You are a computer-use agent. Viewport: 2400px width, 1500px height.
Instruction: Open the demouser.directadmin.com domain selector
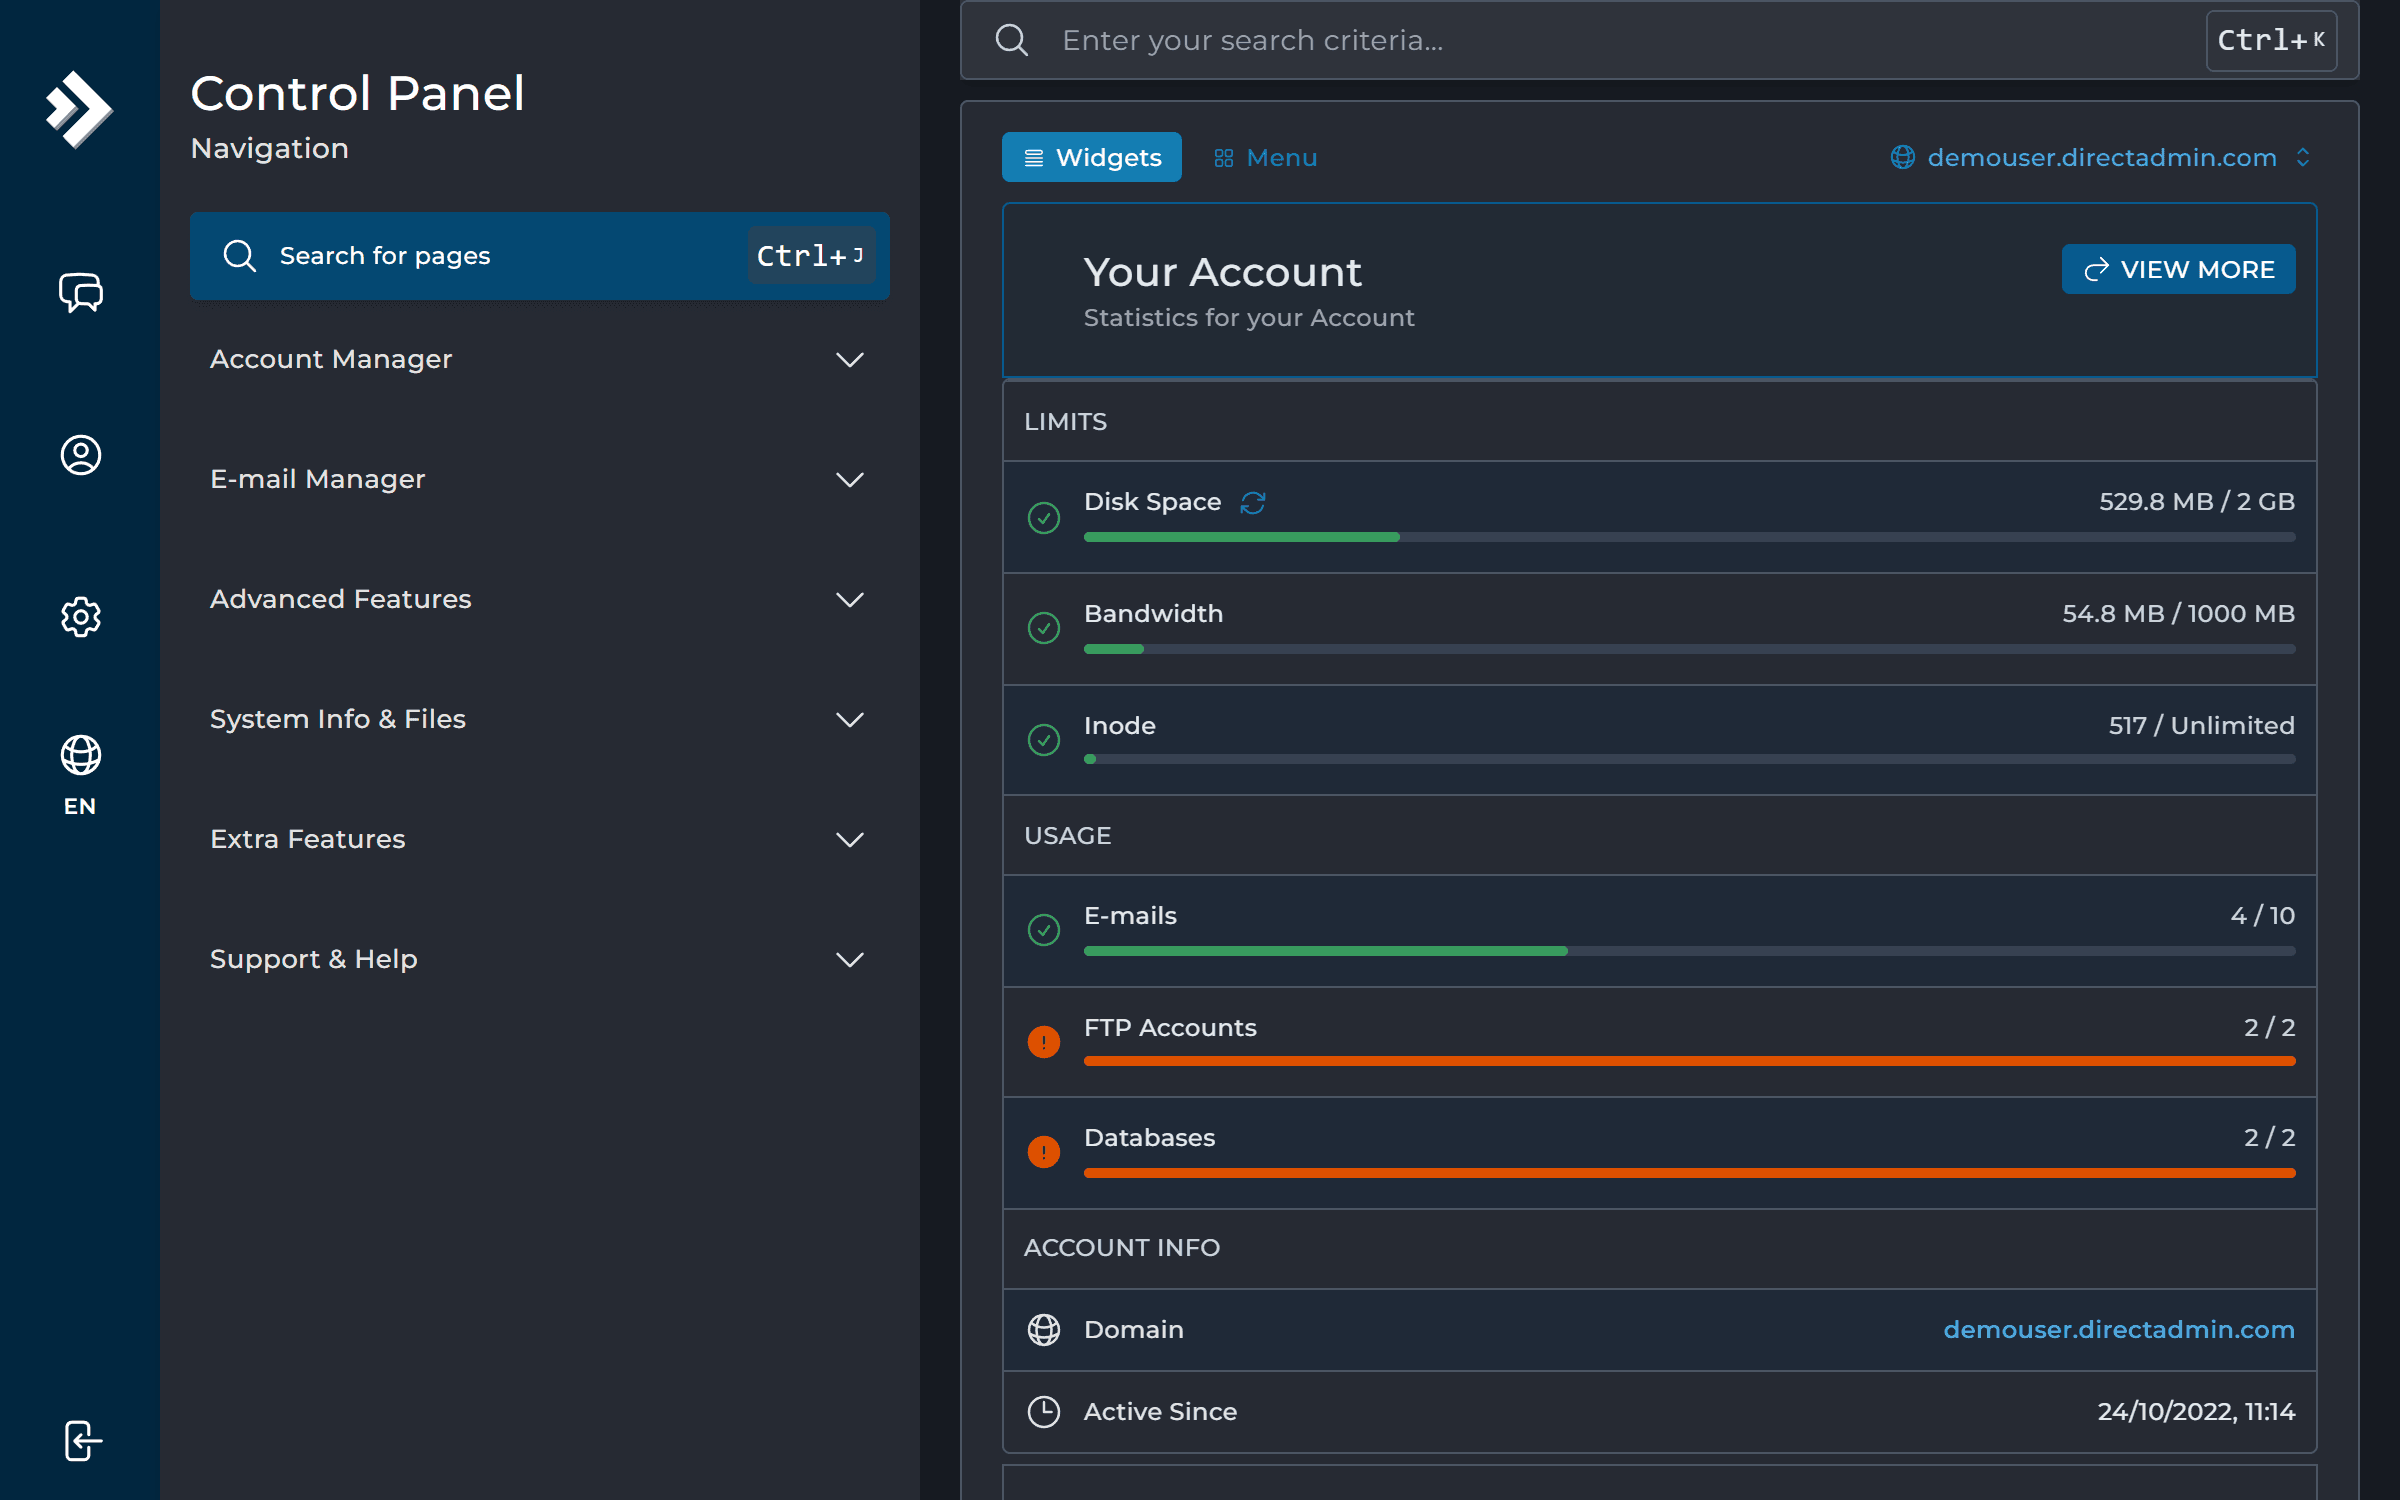pyautogui.click(x=2102, y=158)
